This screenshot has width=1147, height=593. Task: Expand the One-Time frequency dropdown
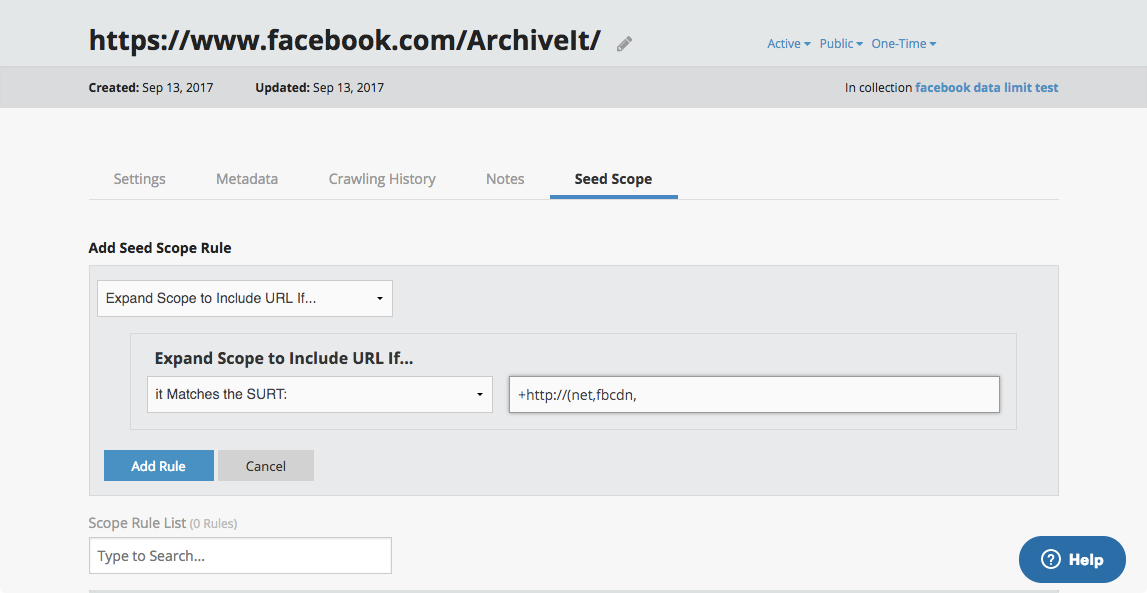point(903,44)
